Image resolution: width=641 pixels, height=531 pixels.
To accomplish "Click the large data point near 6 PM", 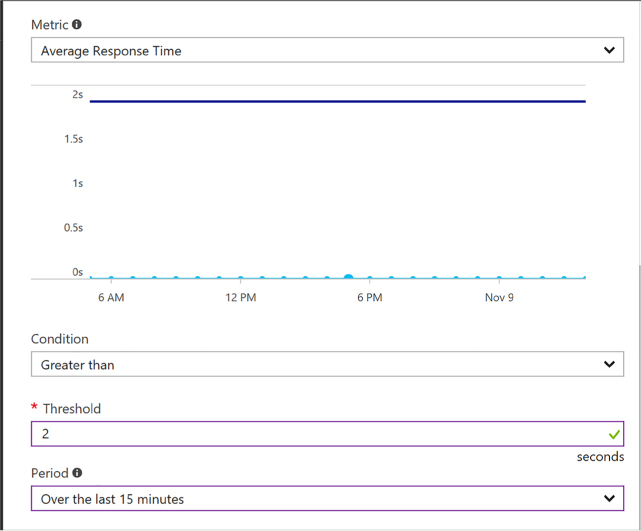I will click(x=348, y=278).
